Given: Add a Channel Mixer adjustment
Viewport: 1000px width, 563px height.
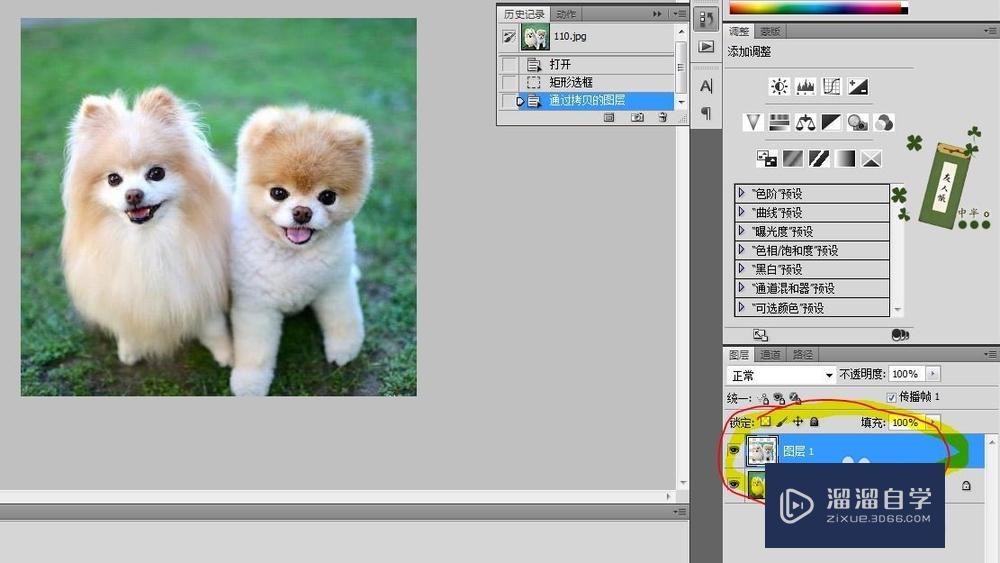Looking at the screenshot, I should click(884, 122).
